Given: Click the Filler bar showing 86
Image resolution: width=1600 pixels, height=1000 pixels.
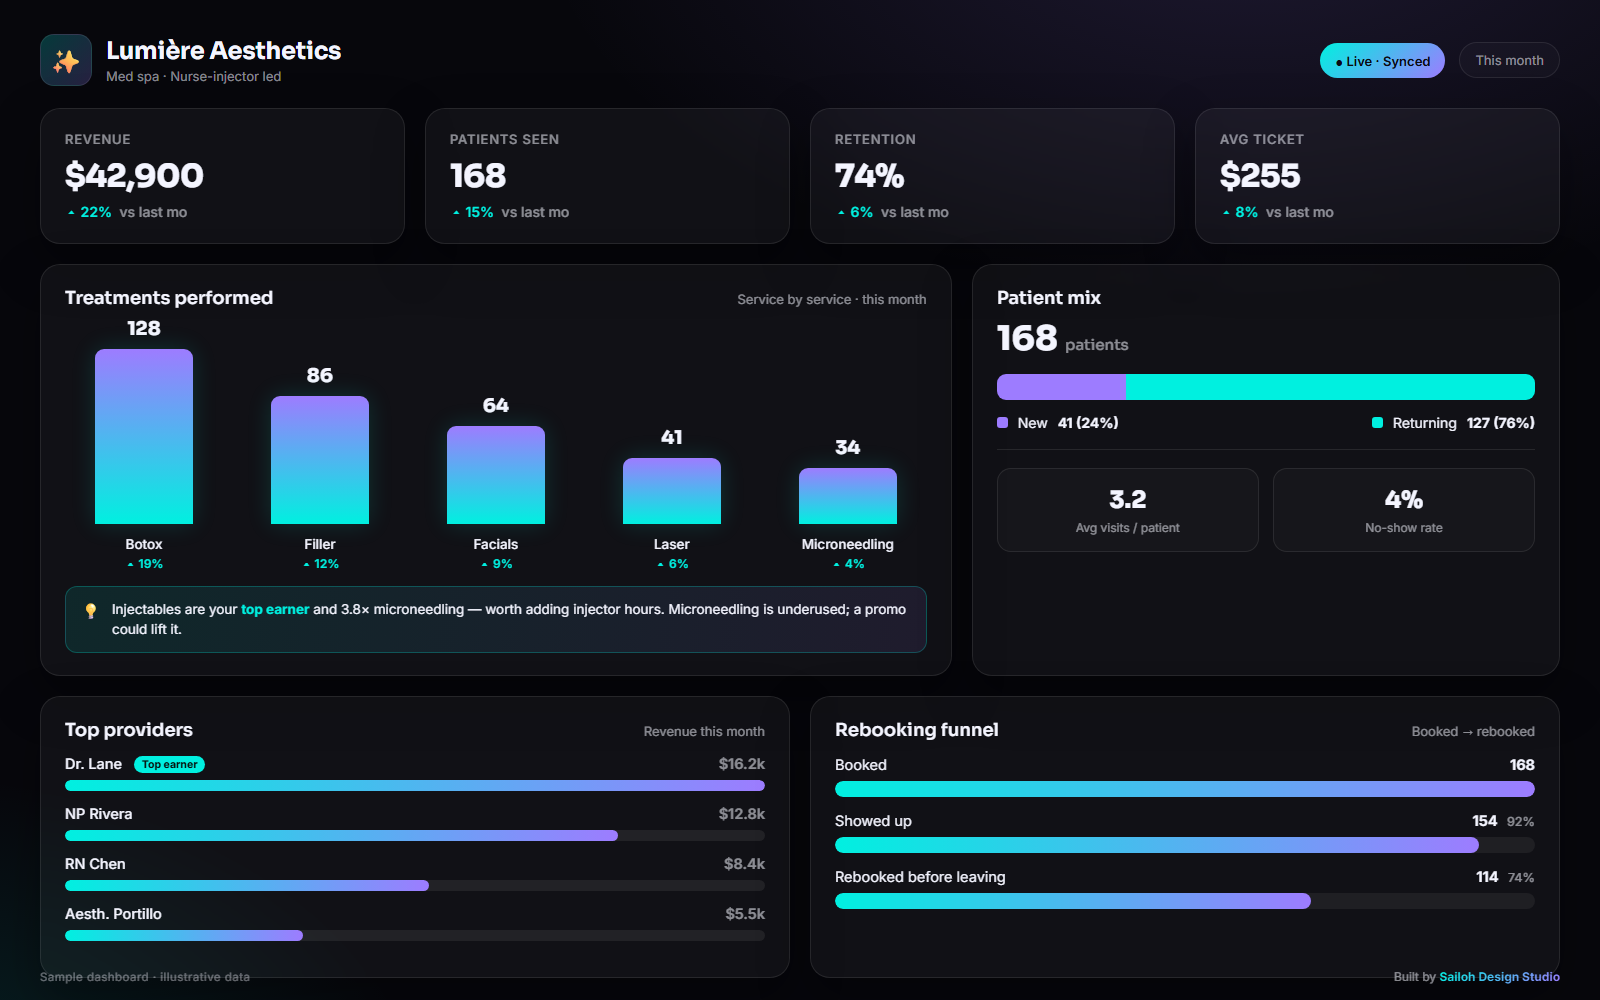Looking at the screenshot, I should point(320,460).
